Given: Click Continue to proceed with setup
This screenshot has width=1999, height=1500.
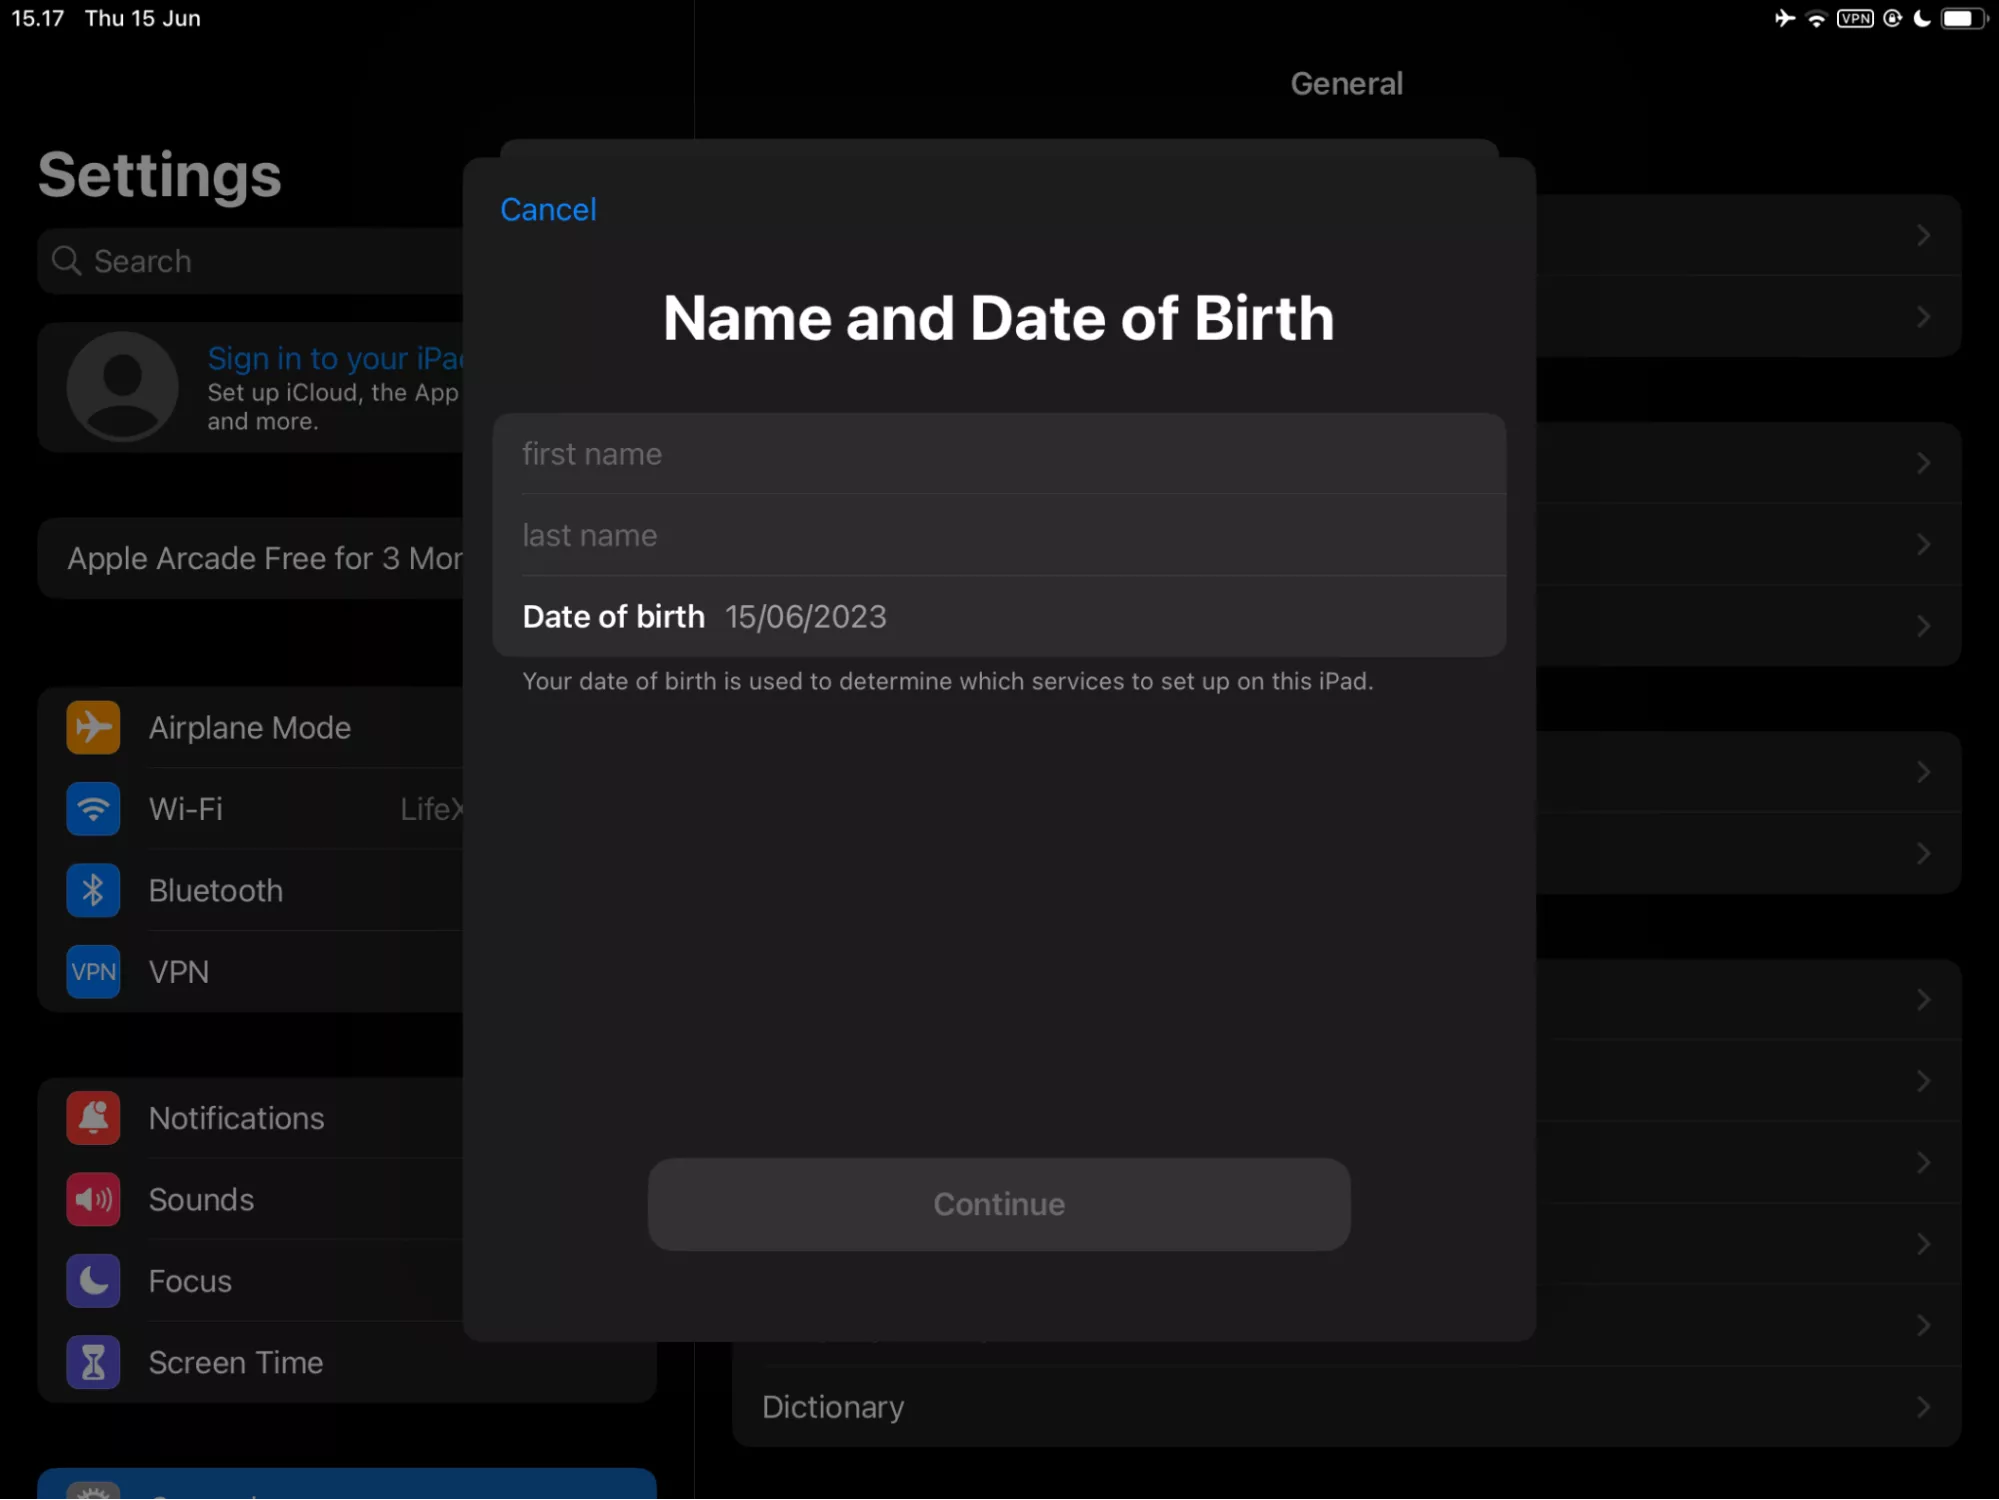Looking at the screenshot, I should click(997, 1204).
